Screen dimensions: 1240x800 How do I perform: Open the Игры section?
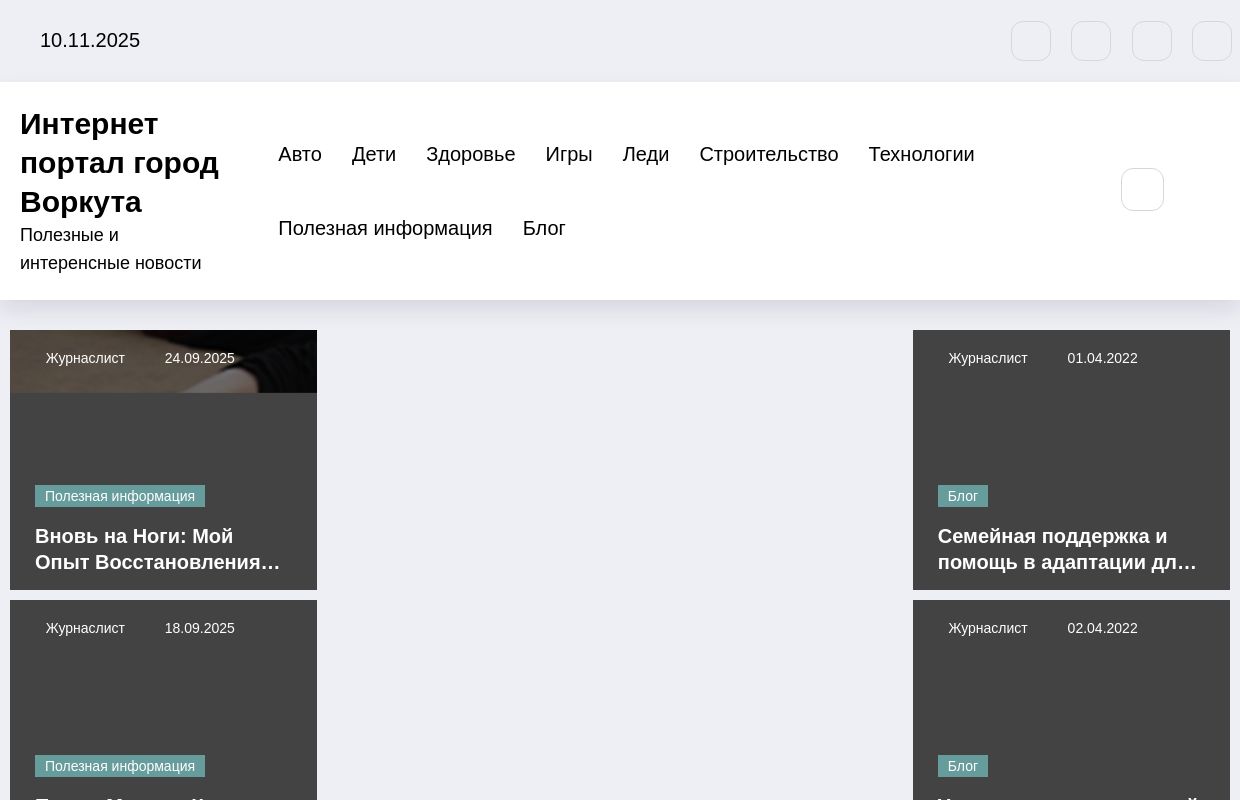(x=569, y=154)
